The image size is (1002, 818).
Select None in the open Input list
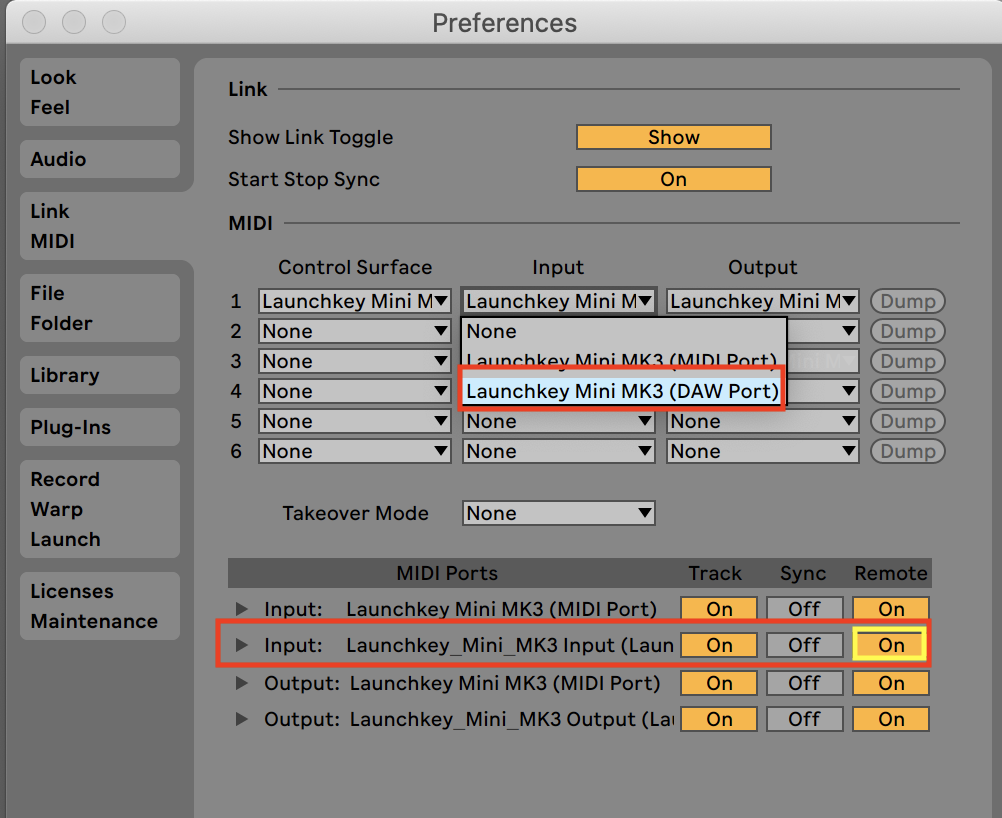(x=623, y=331)
